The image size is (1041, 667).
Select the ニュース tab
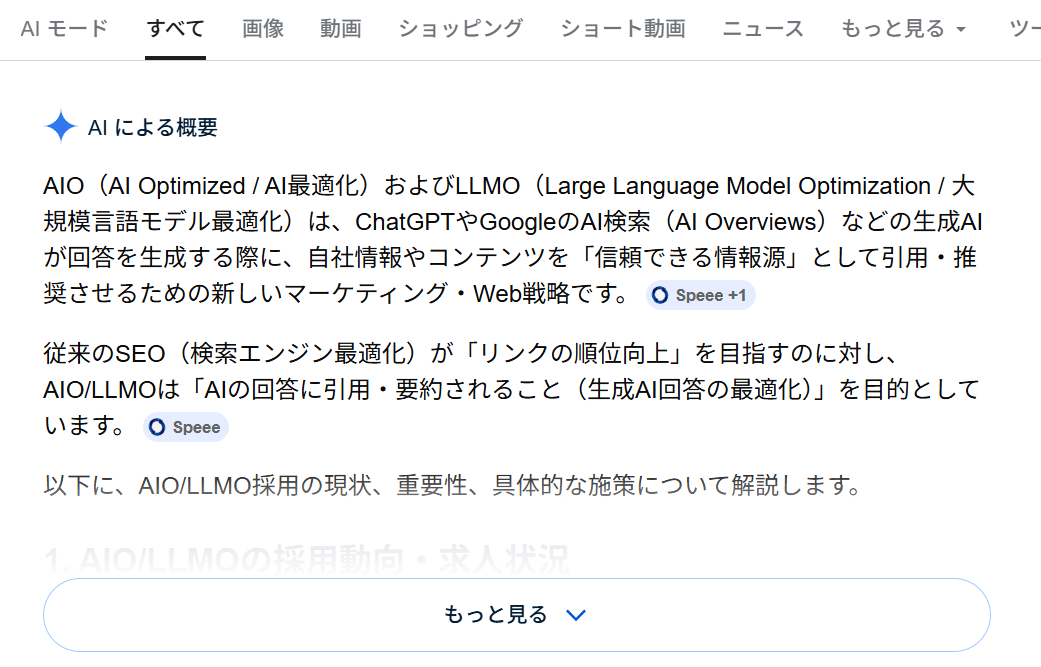[x=763, y=29]
